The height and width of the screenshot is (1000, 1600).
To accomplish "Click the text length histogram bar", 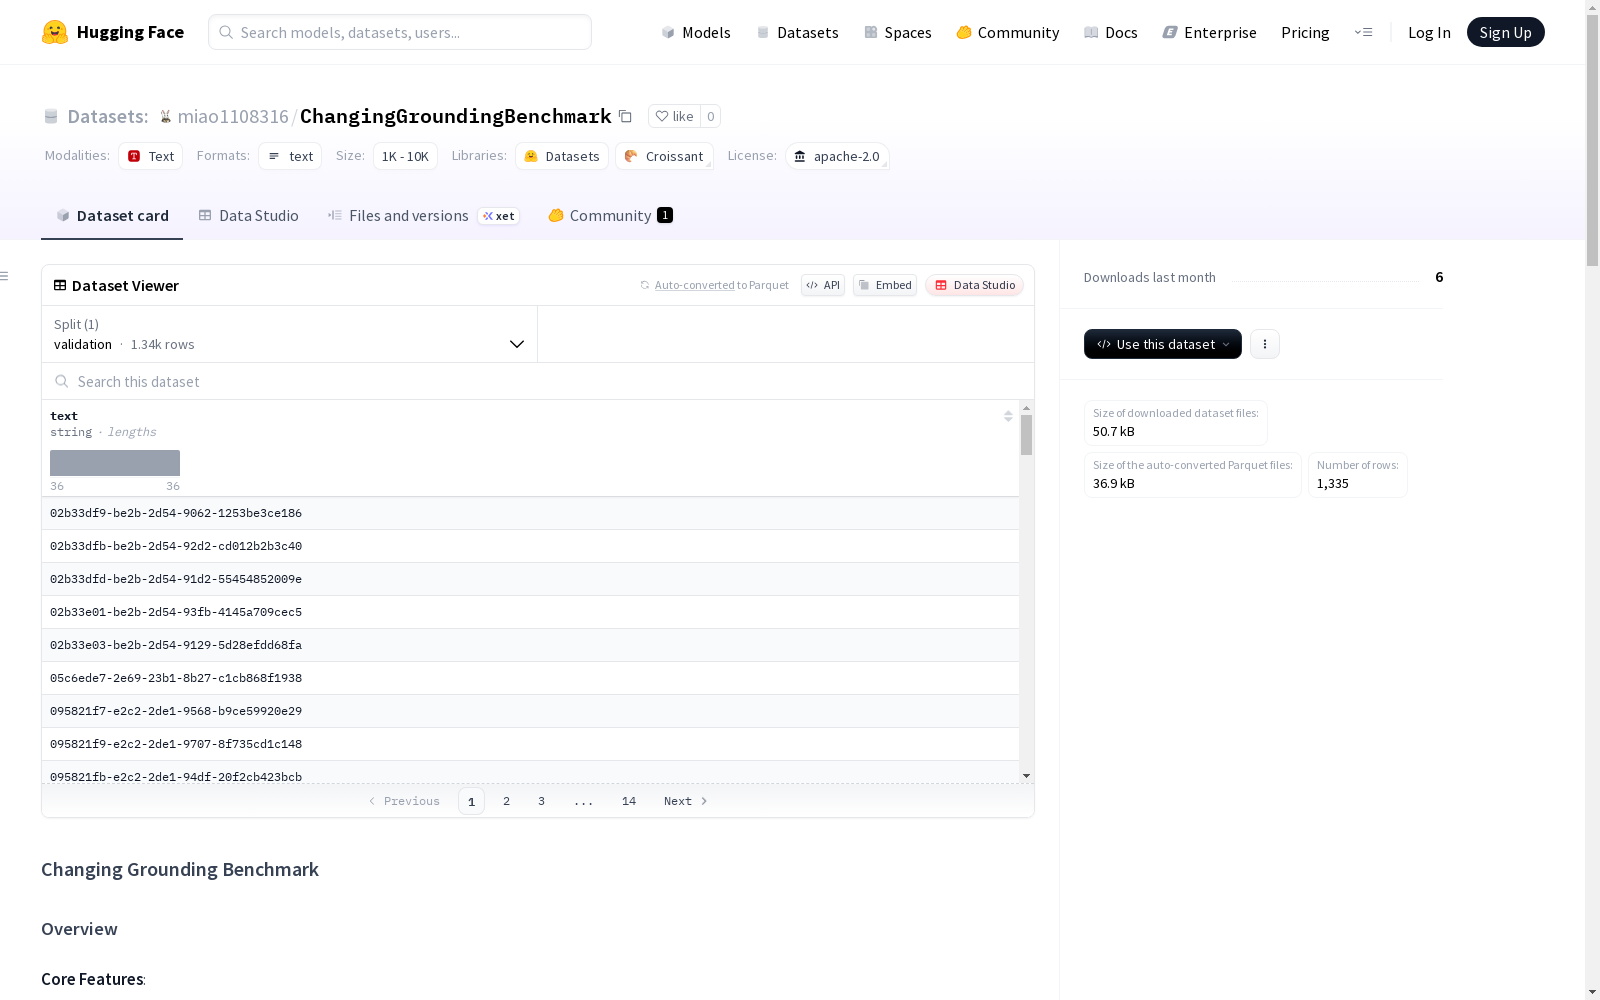I will pyautogui.click(x=115, y=463).
